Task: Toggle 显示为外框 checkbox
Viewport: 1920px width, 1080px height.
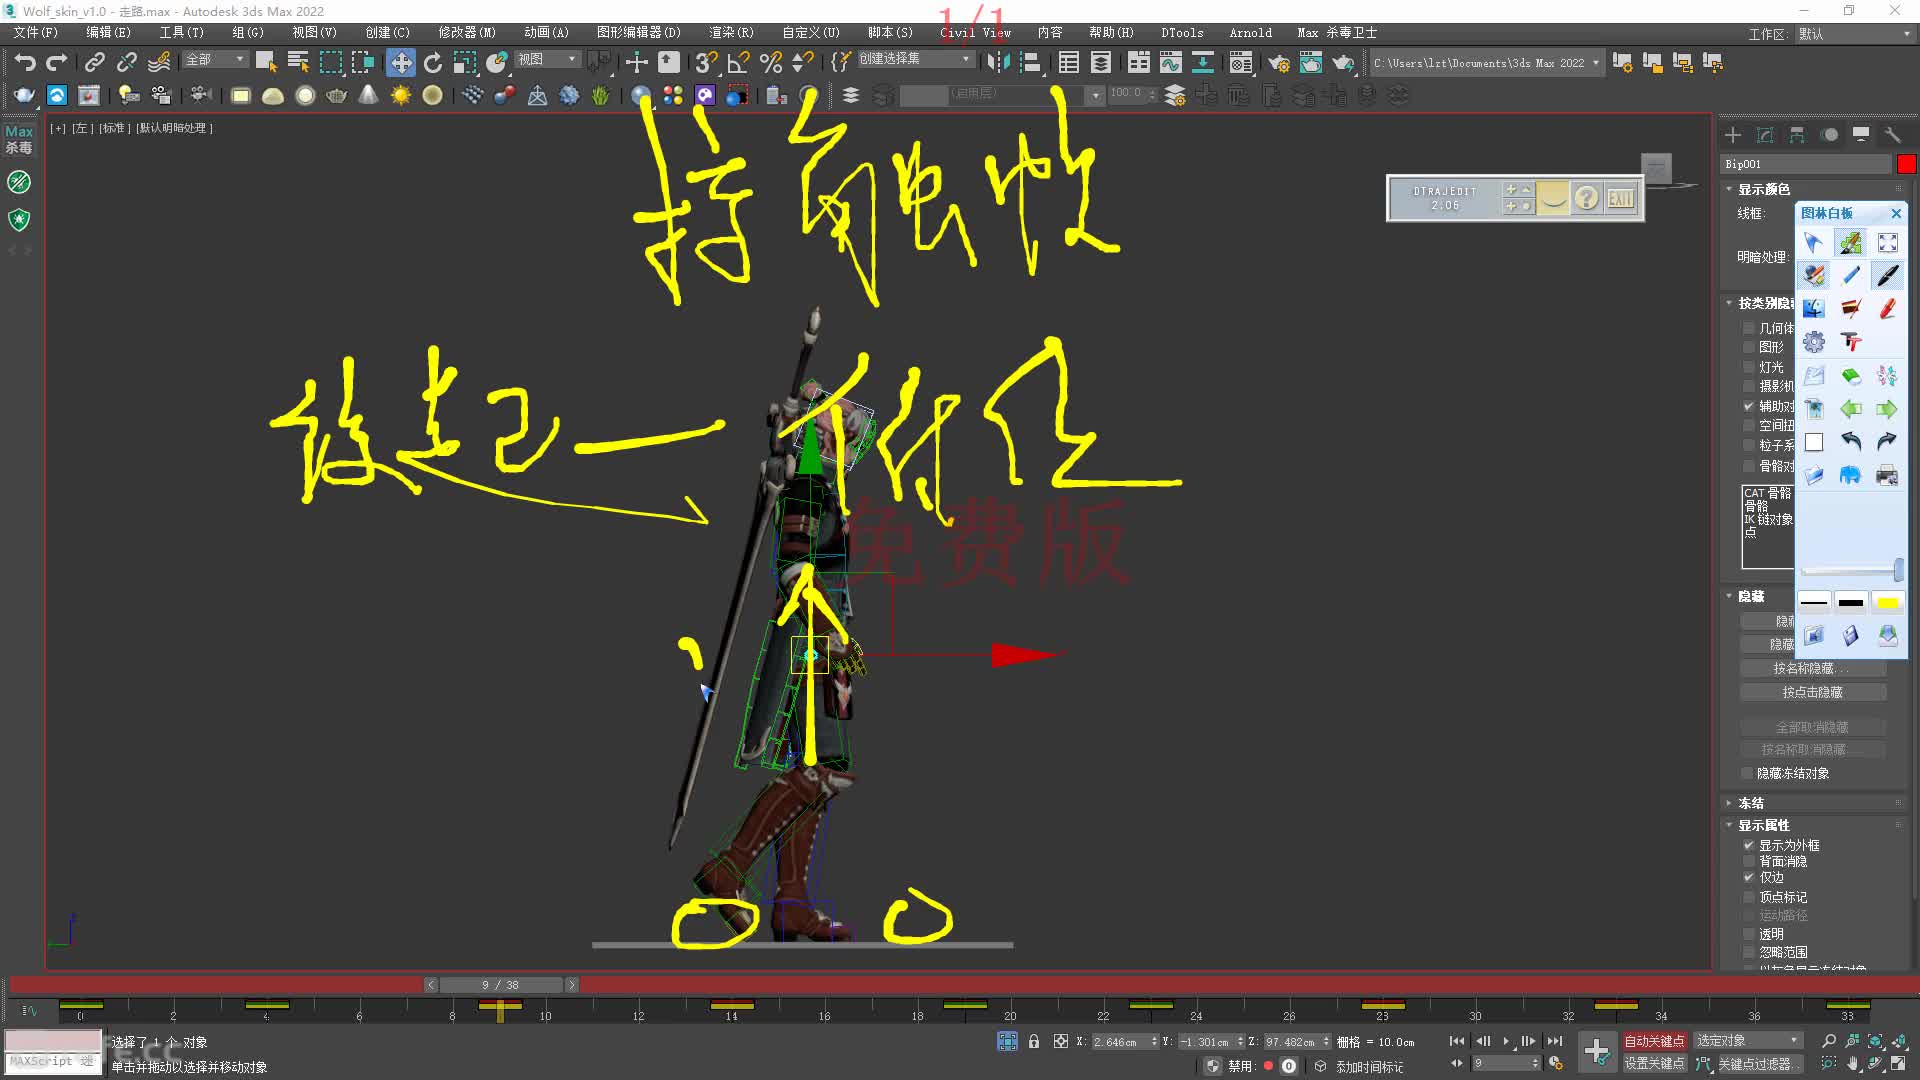Action: coord(1749,845)
